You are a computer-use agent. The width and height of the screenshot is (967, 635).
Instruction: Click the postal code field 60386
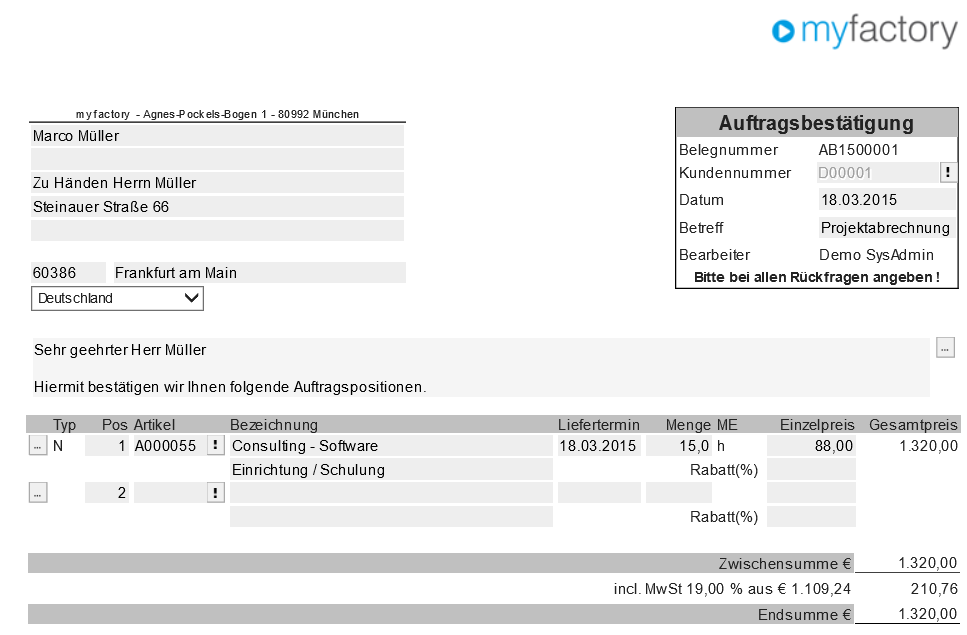68,272
